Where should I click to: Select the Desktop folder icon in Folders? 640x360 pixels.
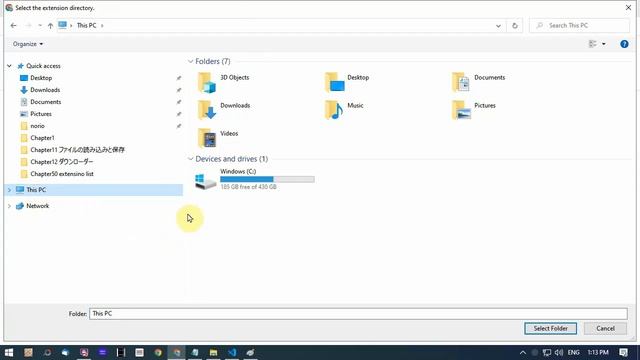click(334, 82)
